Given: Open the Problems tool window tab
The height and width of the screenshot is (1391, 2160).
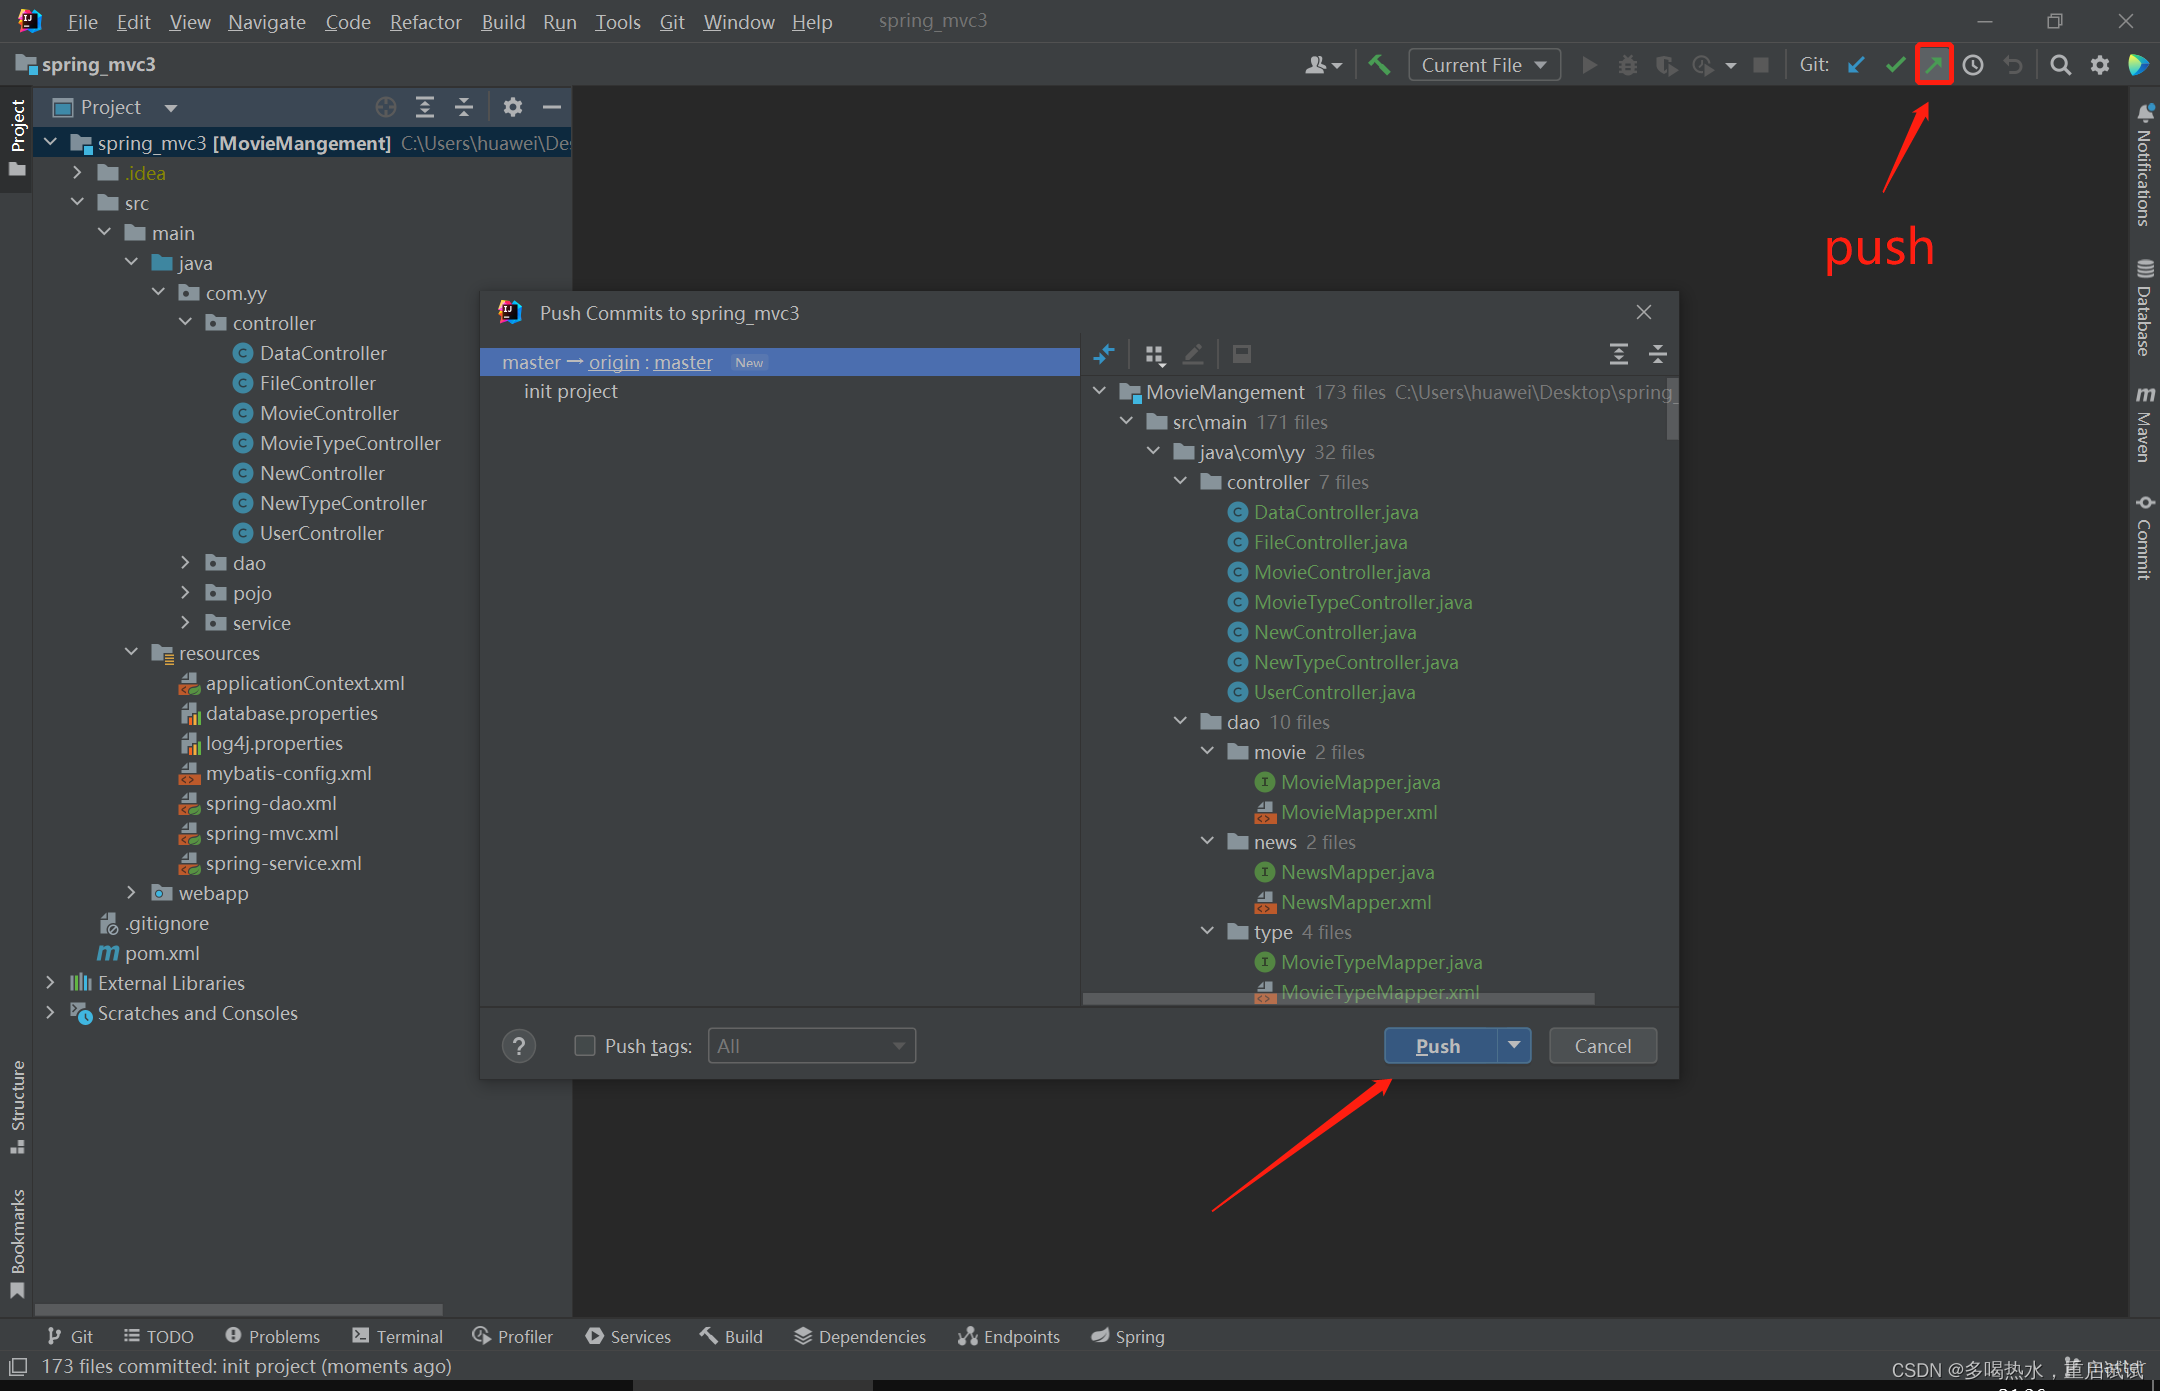Looking at the screenshot, I should pyautogui.click(x=273, y=1337).
